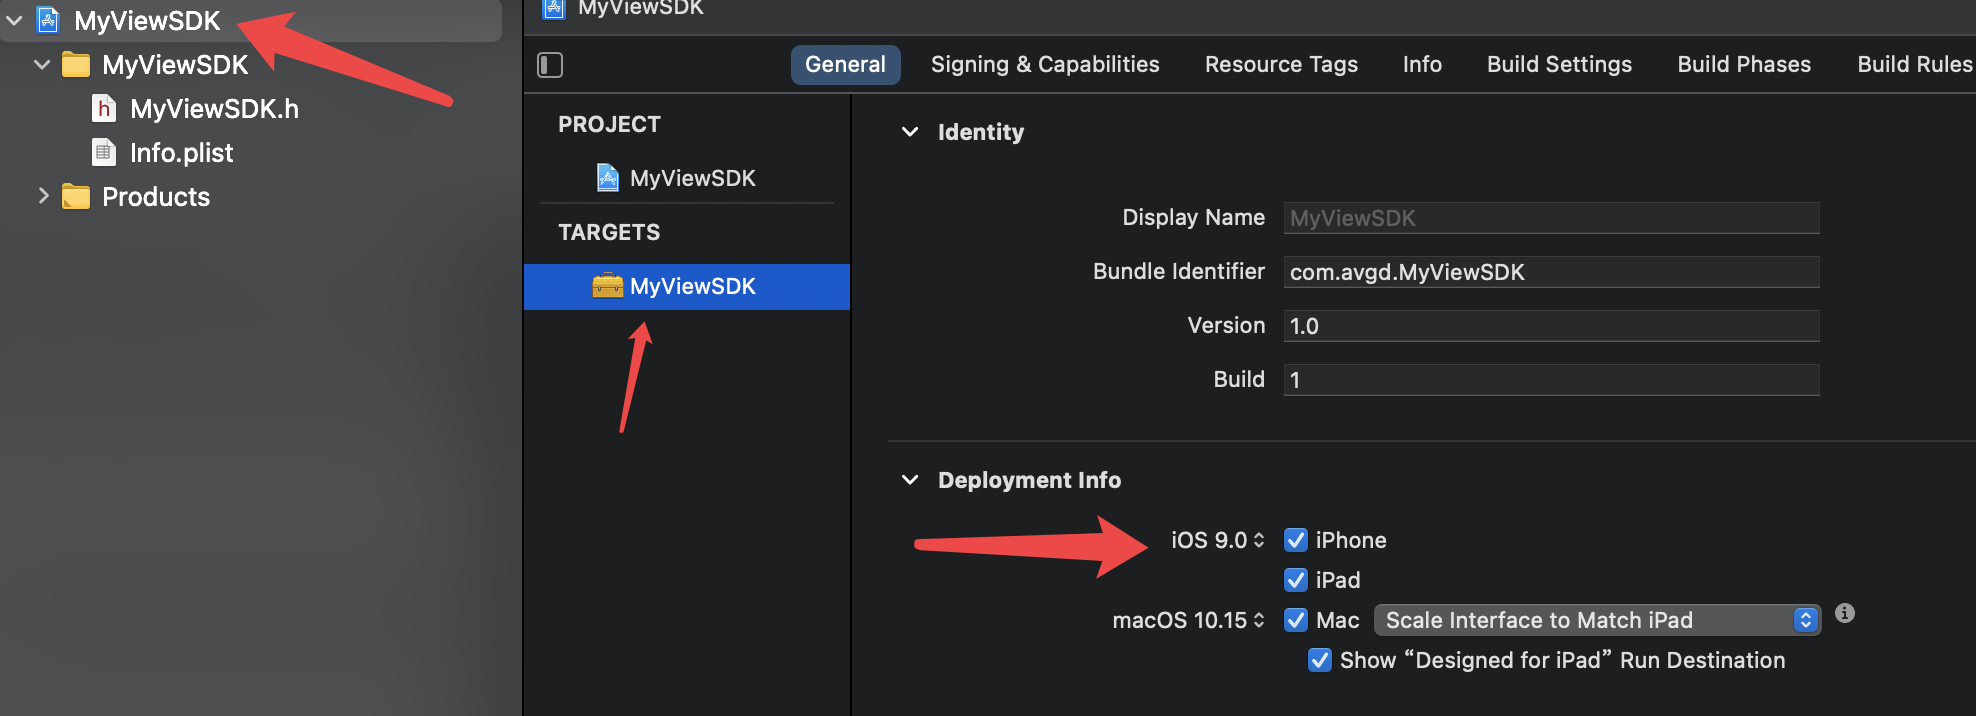Expand the Products folder disclosure arrow
This screenshot has height=716, width=1976.
pyautogui.click(x=43, y=196)
